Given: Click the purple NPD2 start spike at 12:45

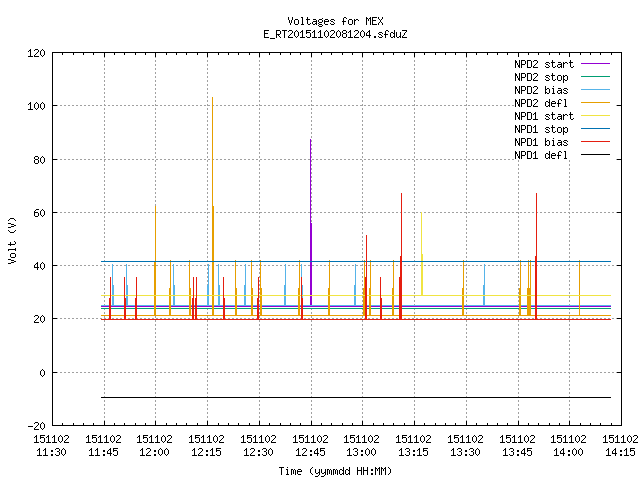Looking at the screenshot, I should 311,220.
